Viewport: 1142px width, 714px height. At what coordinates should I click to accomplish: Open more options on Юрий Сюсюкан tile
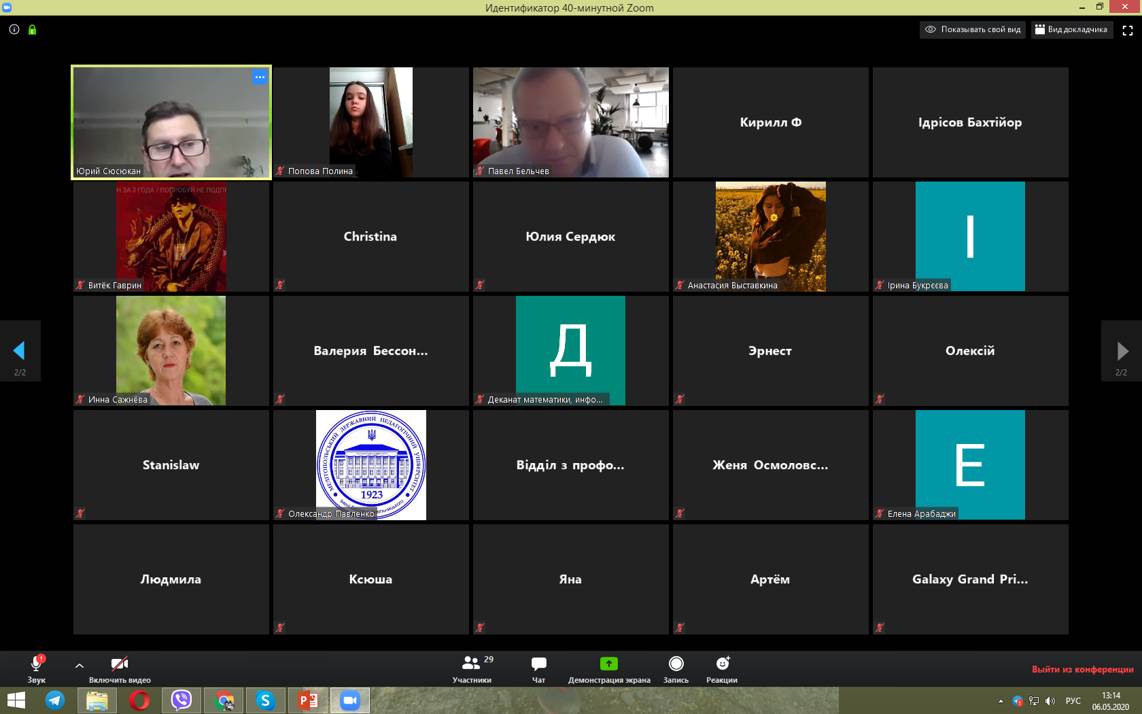coord(260,77)
